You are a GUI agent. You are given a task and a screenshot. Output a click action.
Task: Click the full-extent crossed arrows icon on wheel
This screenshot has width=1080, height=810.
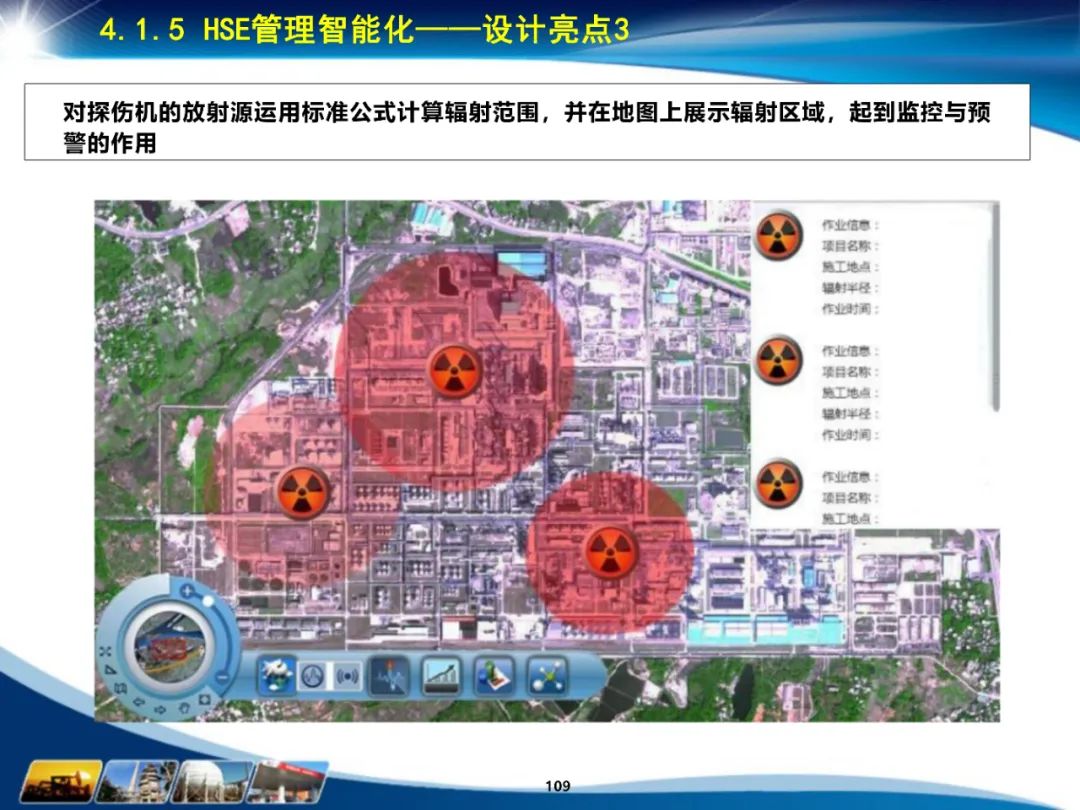105,651
